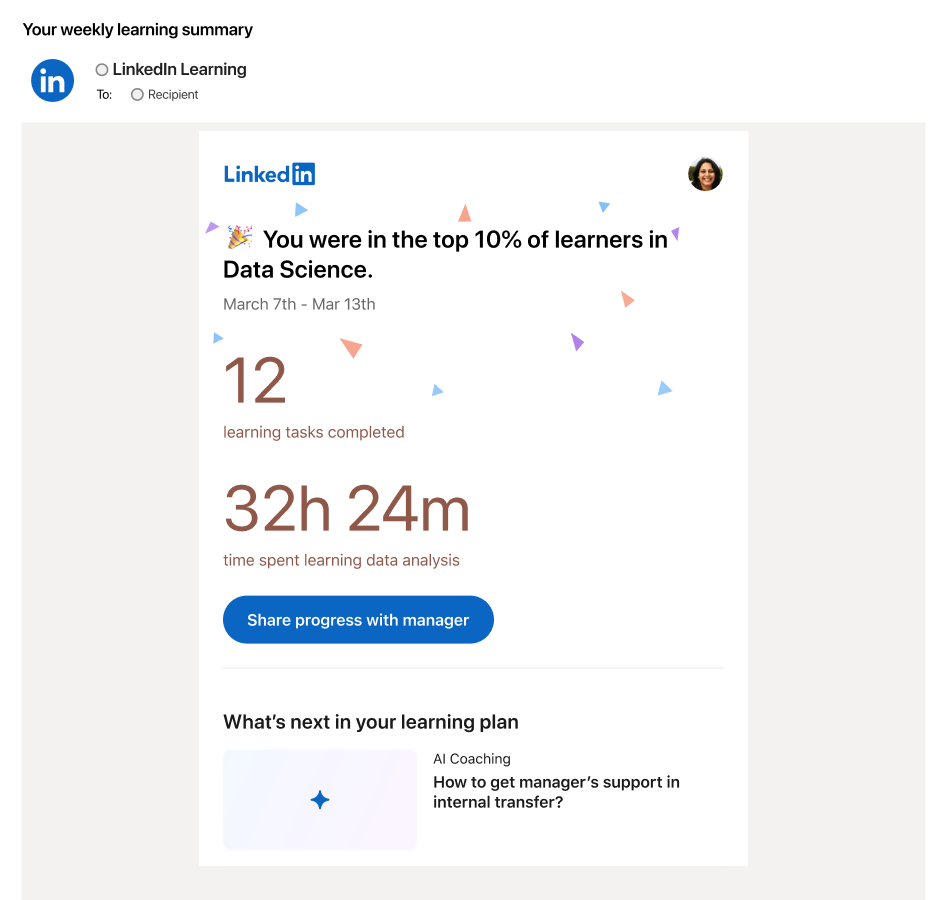Click the 12 tasks completed number

click(255, 381)
